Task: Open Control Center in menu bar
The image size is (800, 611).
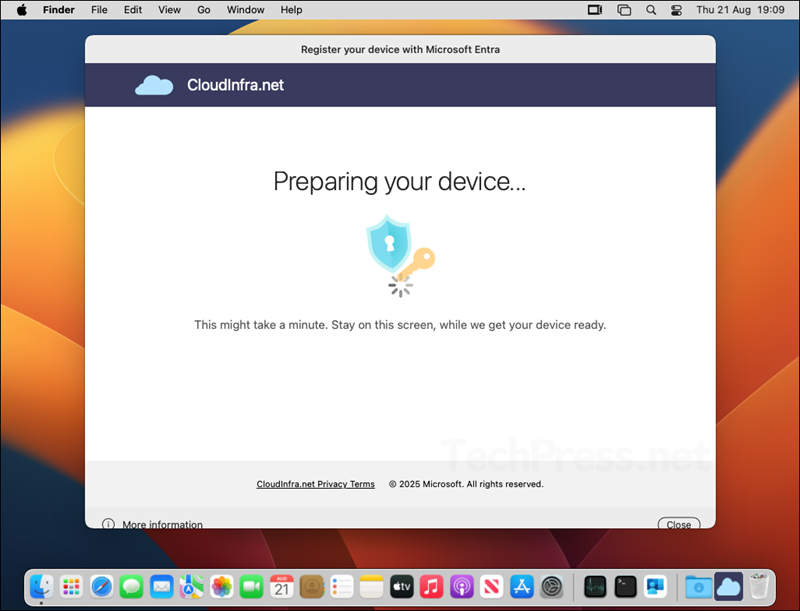Action: pyautogui.click(x=677, y=10)
